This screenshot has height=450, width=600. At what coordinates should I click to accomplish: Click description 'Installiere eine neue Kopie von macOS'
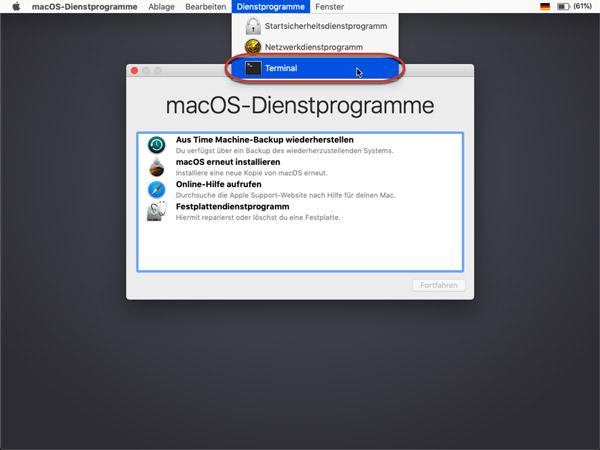[251, 173]
